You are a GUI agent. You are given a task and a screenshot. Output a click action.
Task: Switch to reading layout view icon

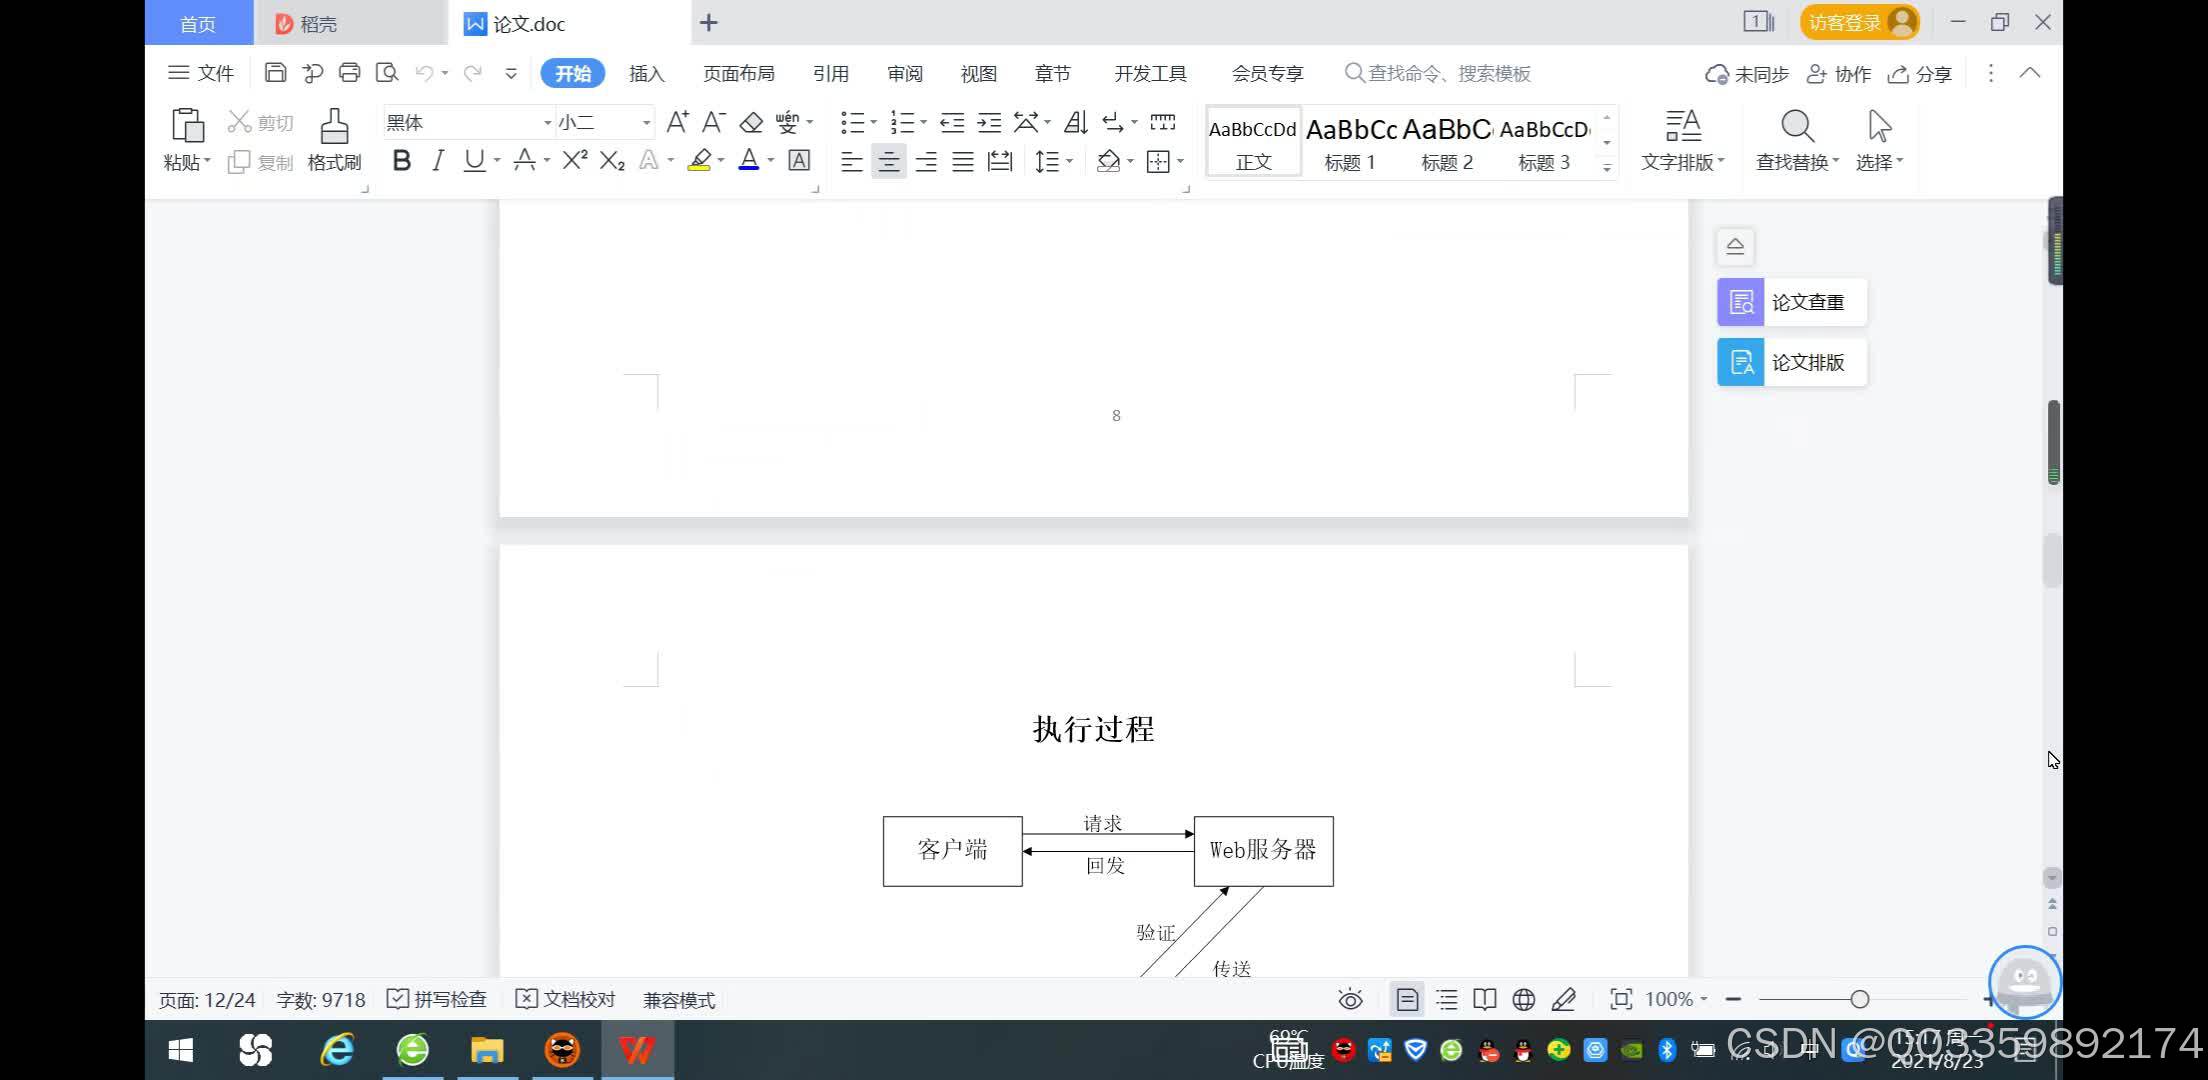[1485, 999]
